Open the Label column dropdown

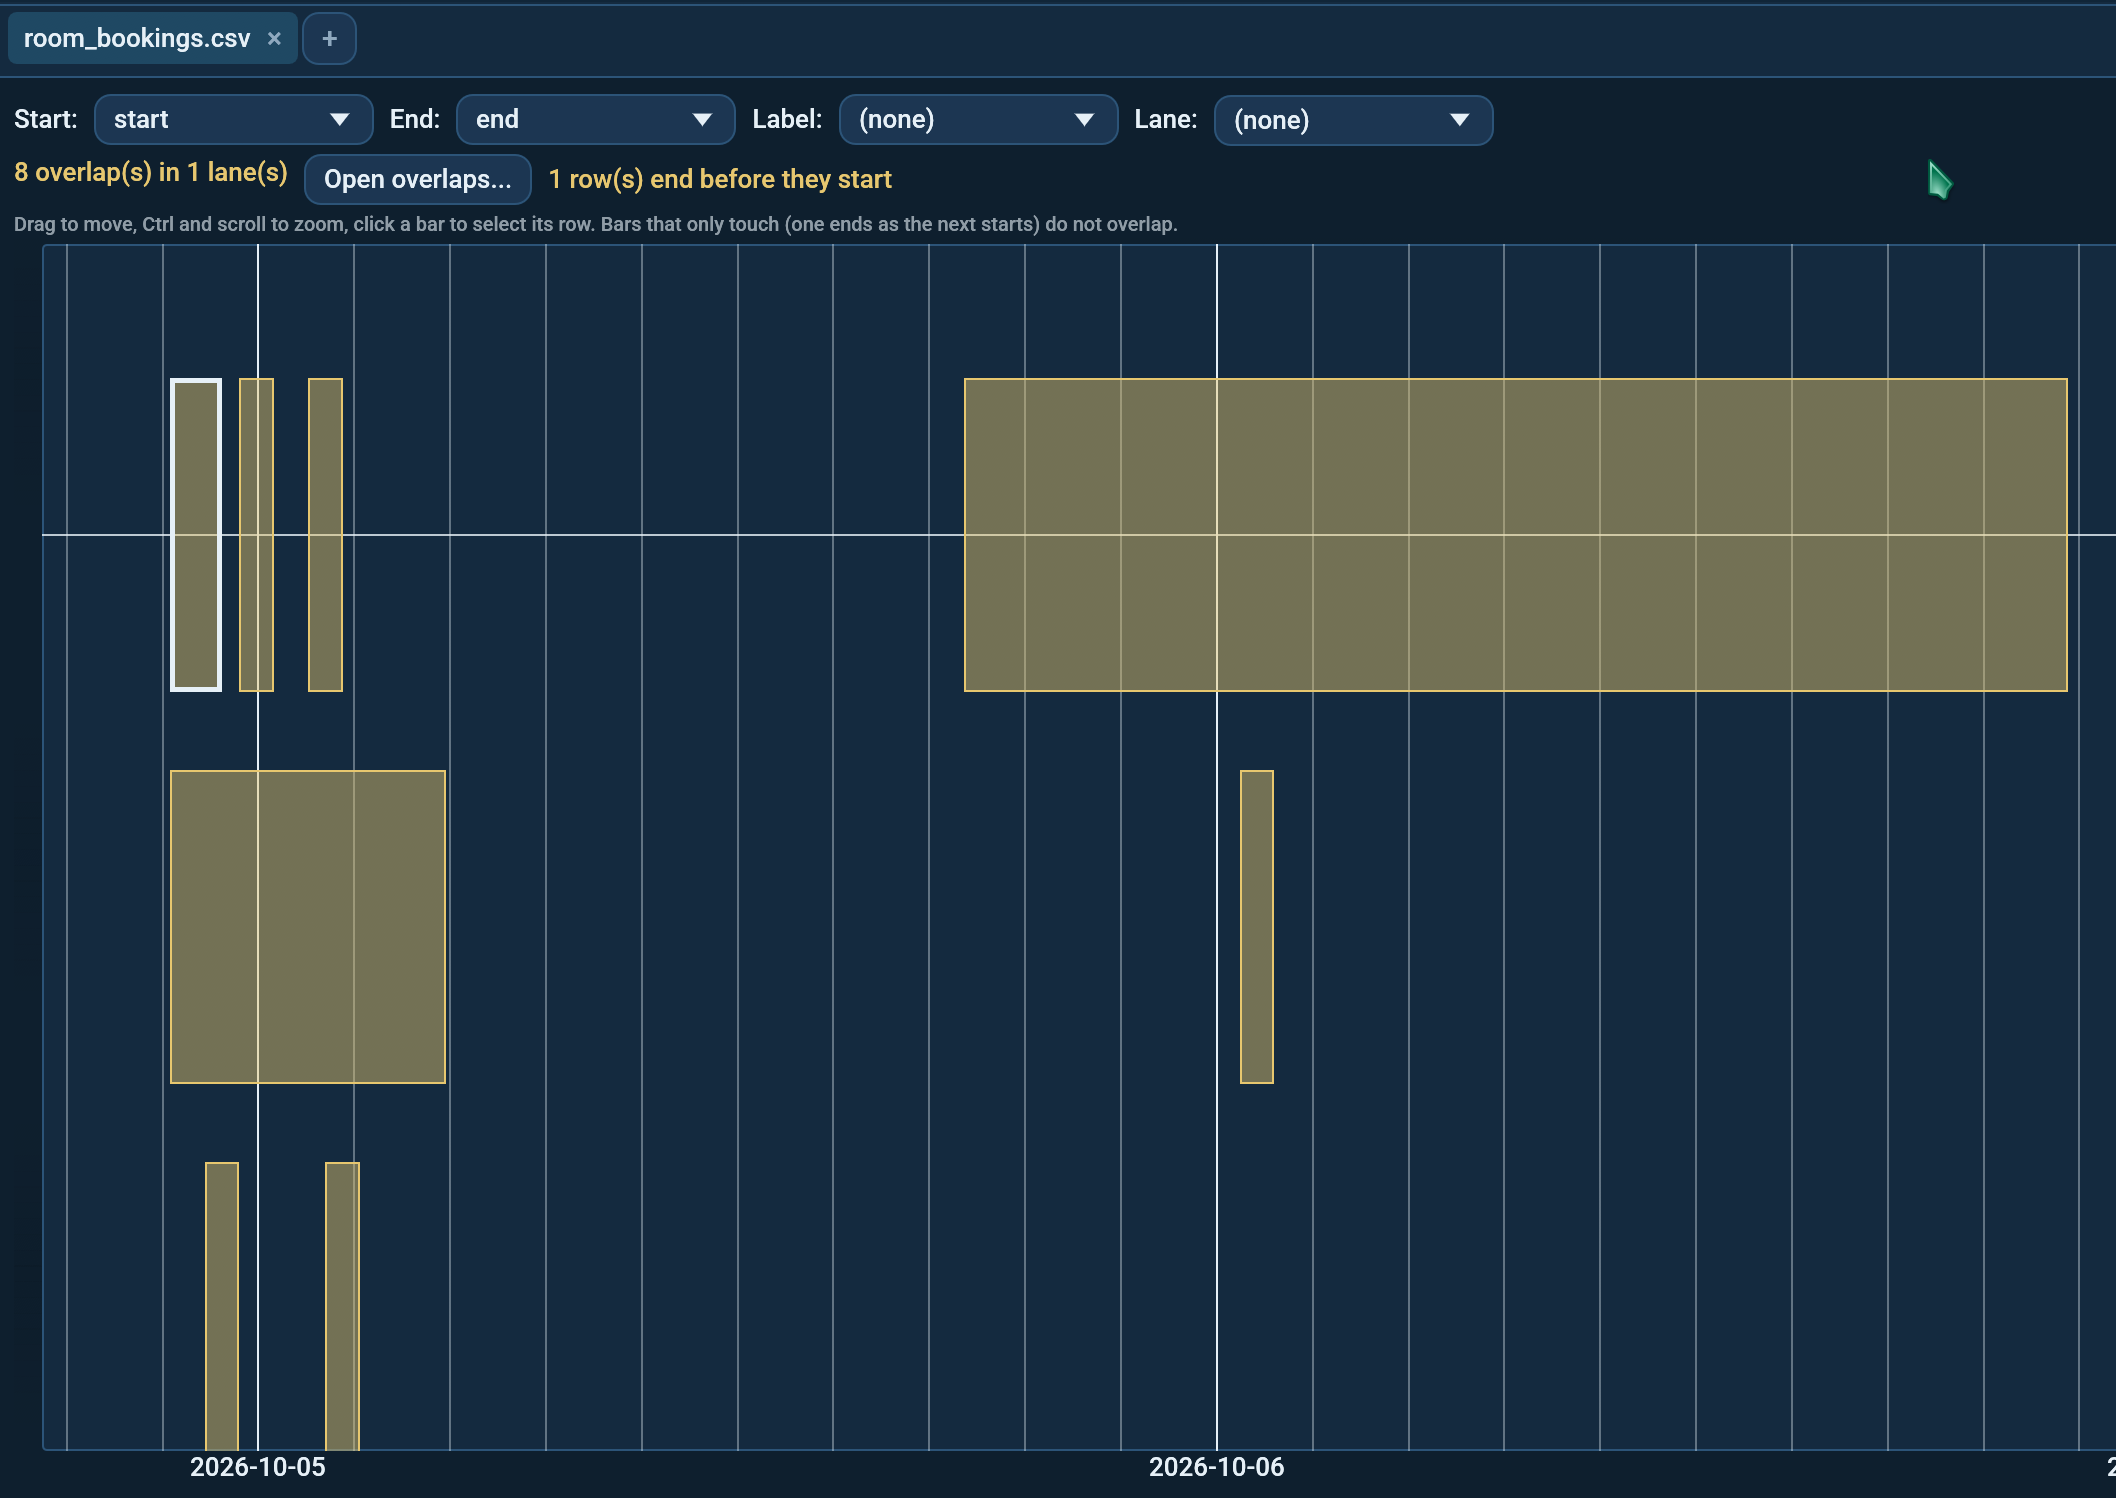coord(978,120)
